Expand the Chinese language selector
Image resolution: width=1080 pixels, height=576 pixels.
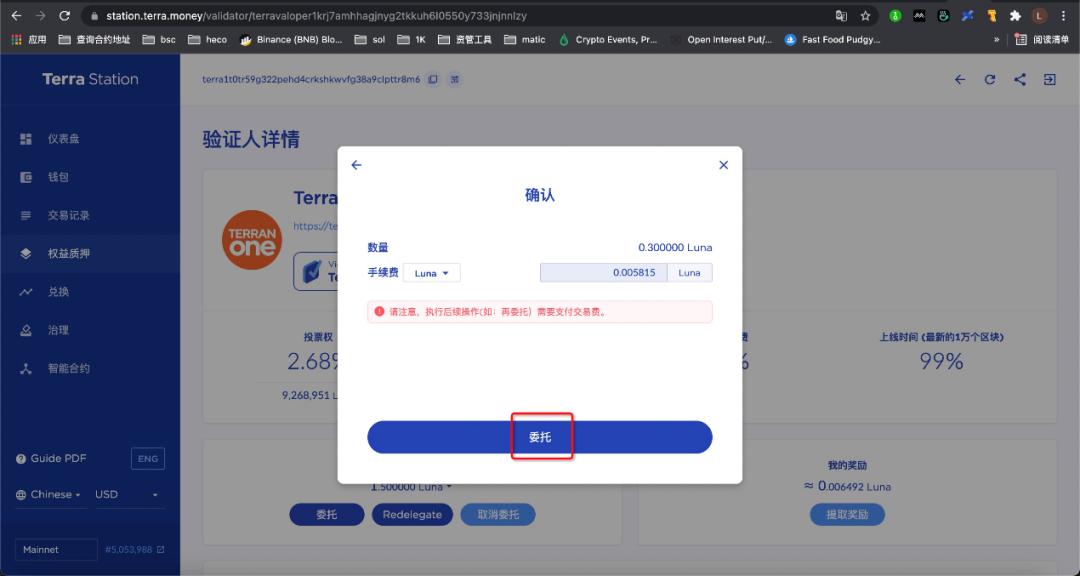click(x=50, y=493)
